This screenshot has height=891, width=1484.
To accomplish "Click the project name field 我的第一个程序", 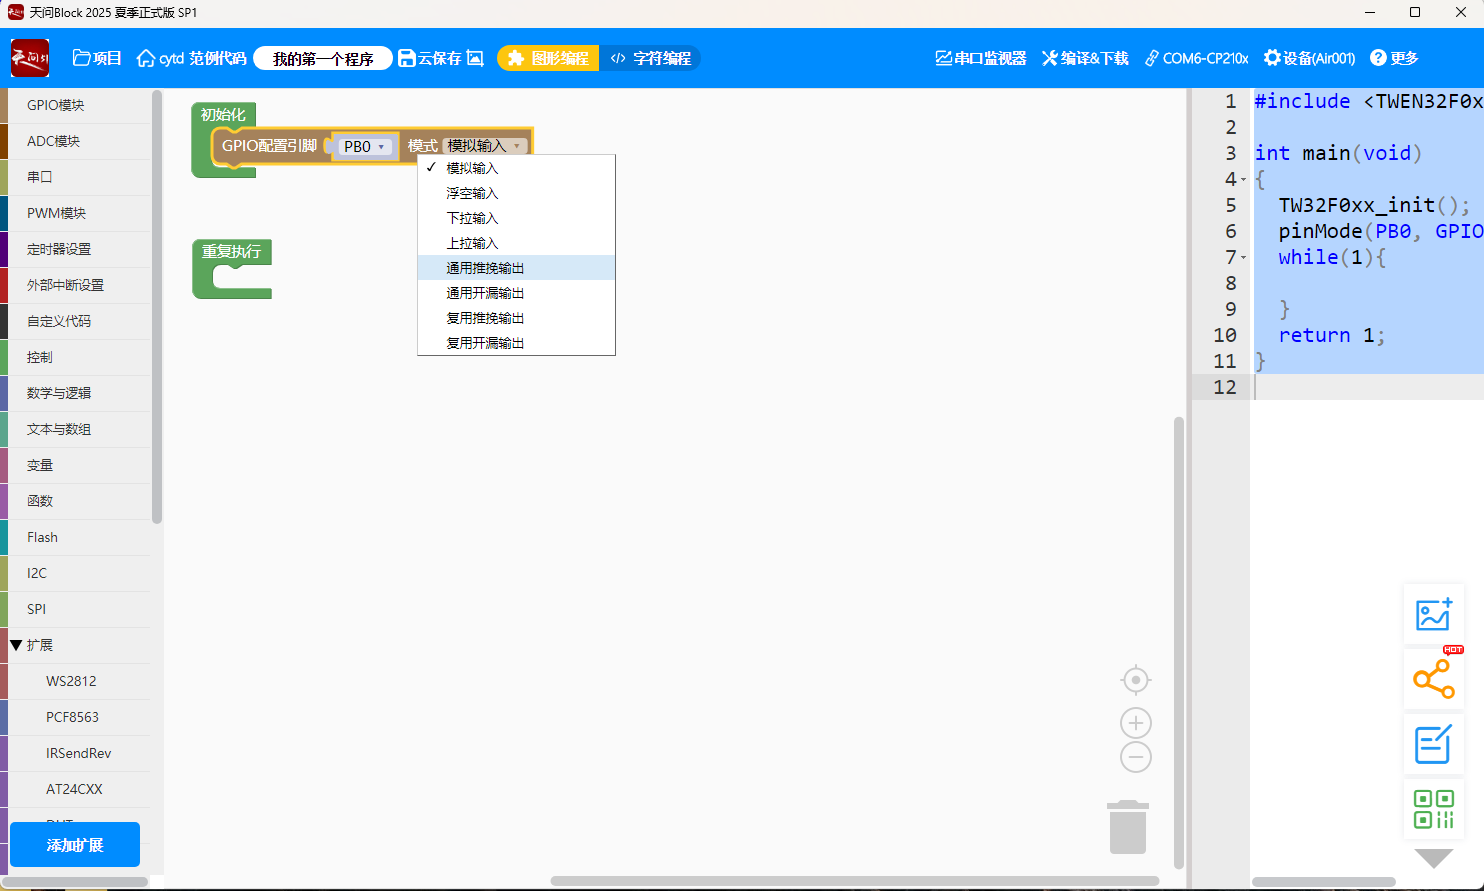I will point(323,59).
